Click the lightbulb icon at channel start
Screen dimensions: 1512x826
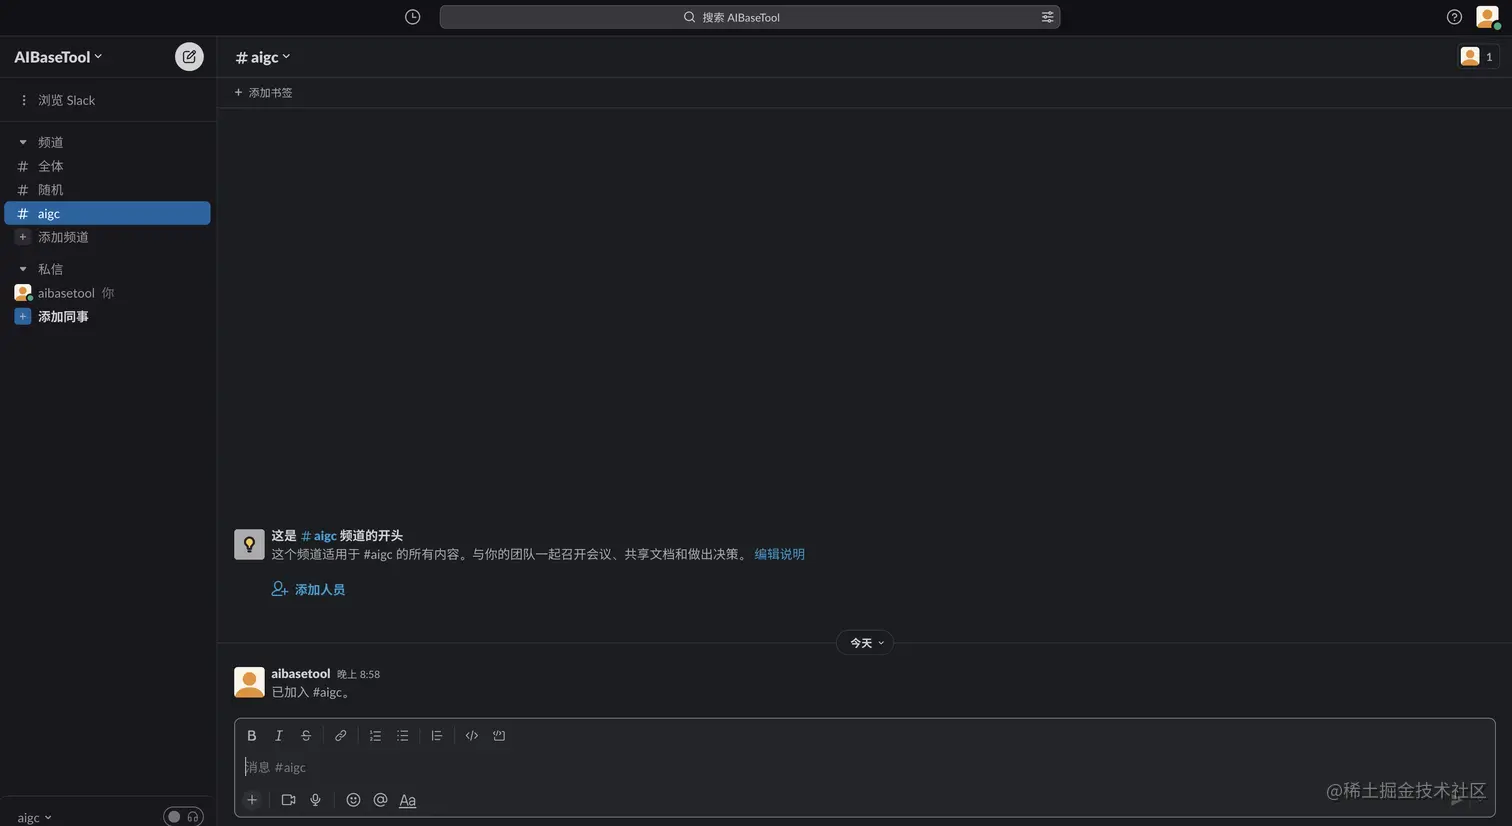[249, 544]
